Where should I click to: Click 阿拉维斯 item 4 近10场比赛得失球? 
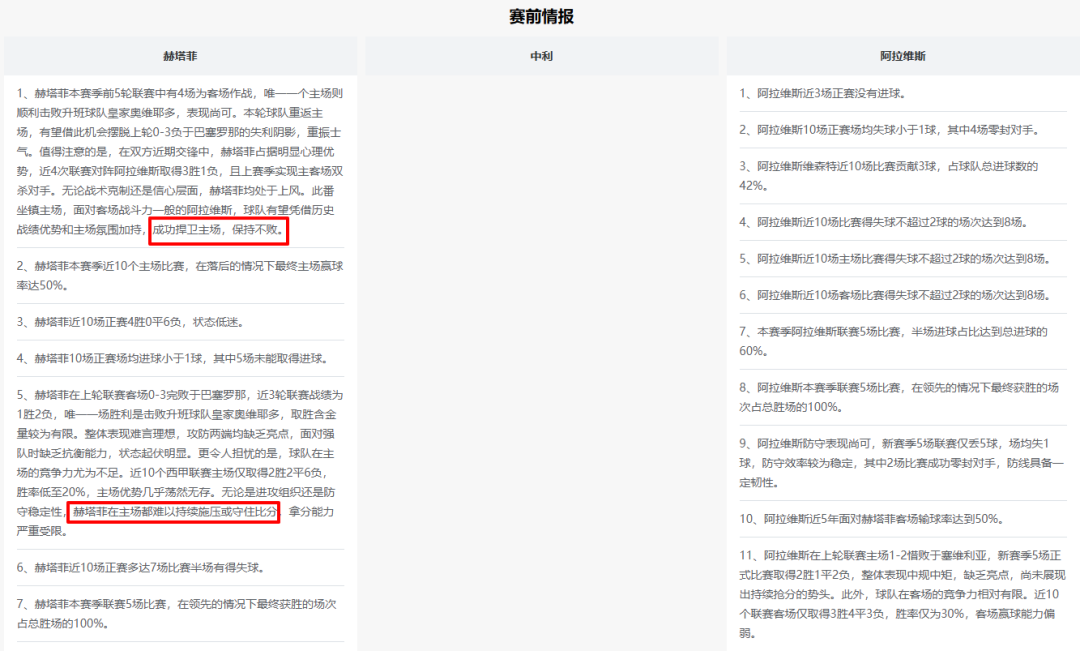[x=883, y=222]
